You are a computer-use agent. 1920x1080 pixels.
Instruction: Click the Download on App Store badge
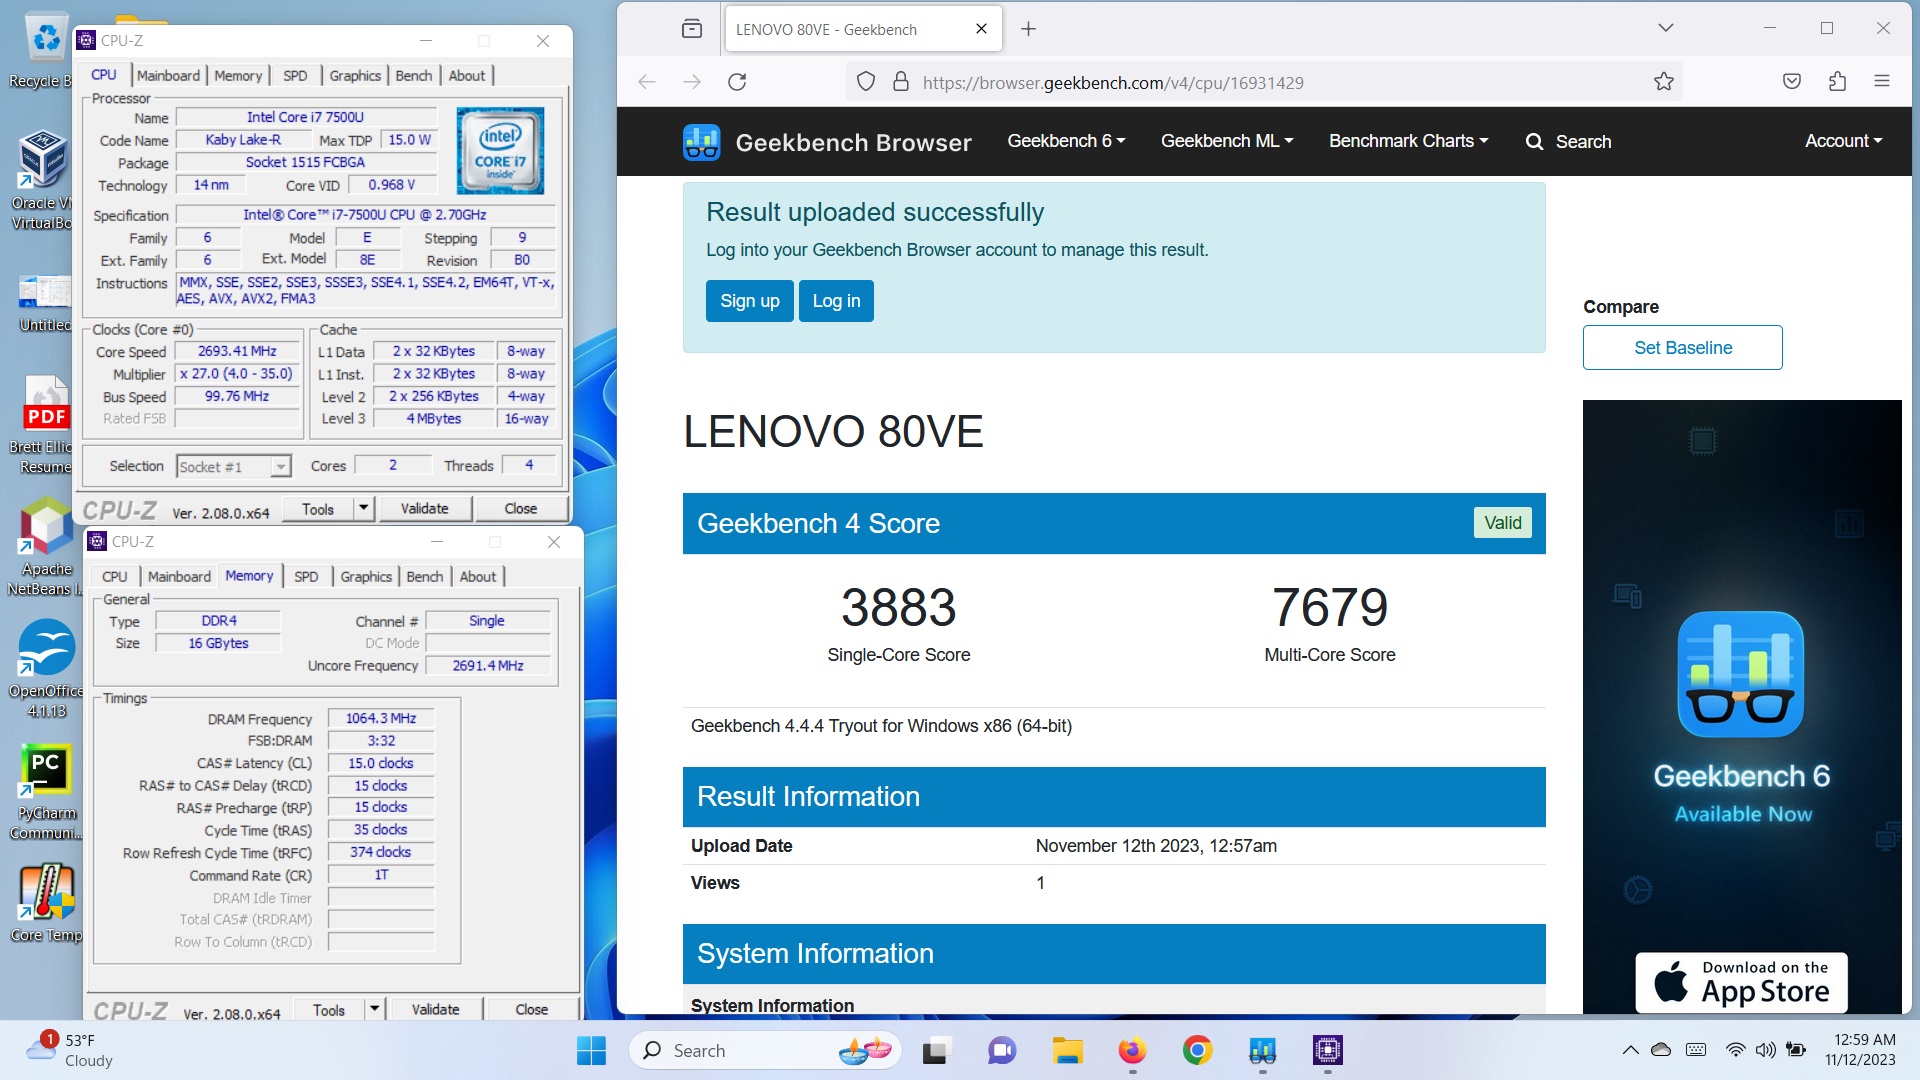tap(1741, 982)
